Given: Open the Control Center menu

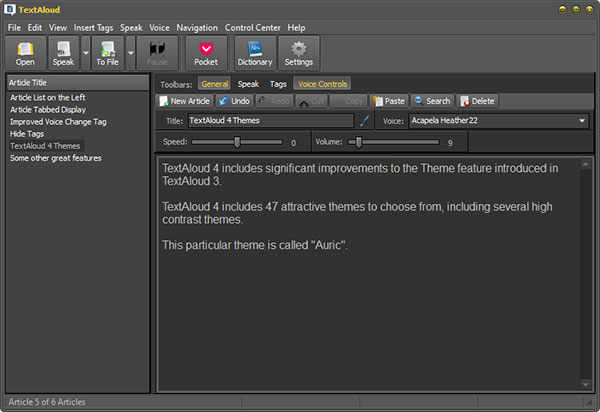Looking at the screenshot, I should 252,28.
